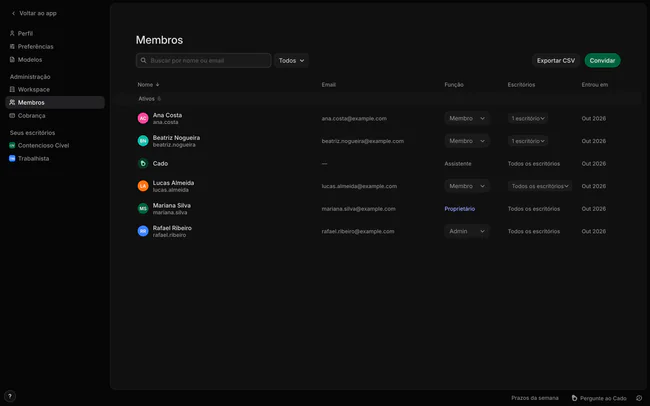Open Trabalhista office
Screen dimensions: 650x406
pos(55,158)
